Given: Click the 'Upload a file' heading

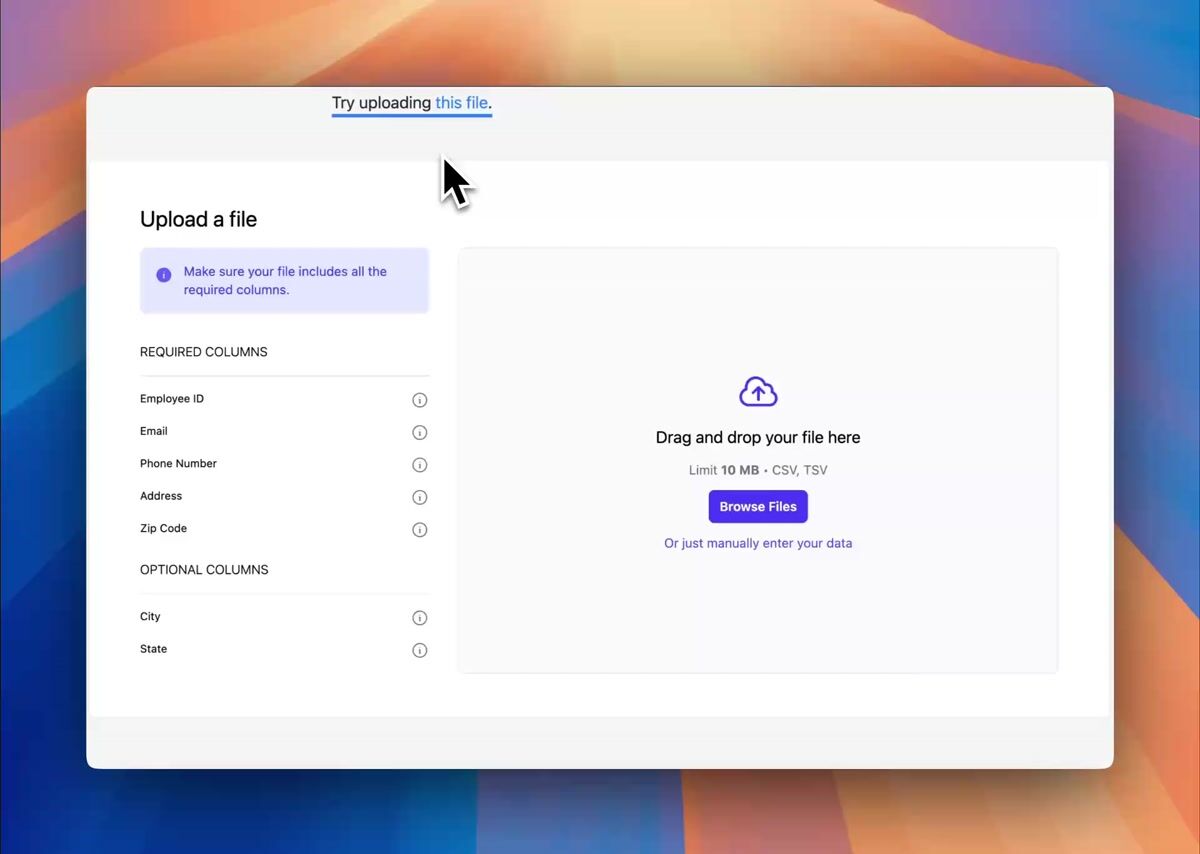Looking at the screenshot, I should [x=198, y=219].
